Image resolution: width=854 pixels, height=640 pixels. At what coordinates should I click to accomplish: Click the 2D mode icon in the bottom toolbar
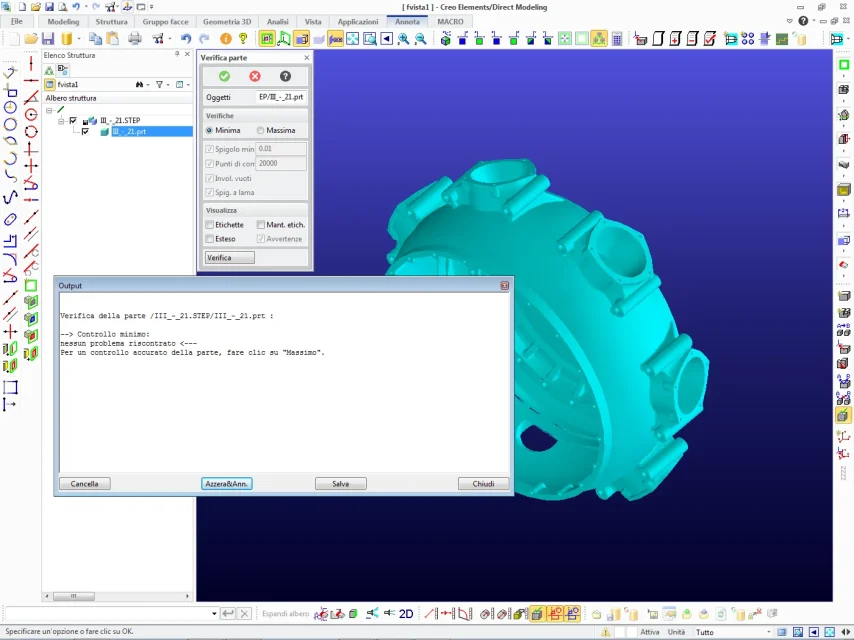406,614
